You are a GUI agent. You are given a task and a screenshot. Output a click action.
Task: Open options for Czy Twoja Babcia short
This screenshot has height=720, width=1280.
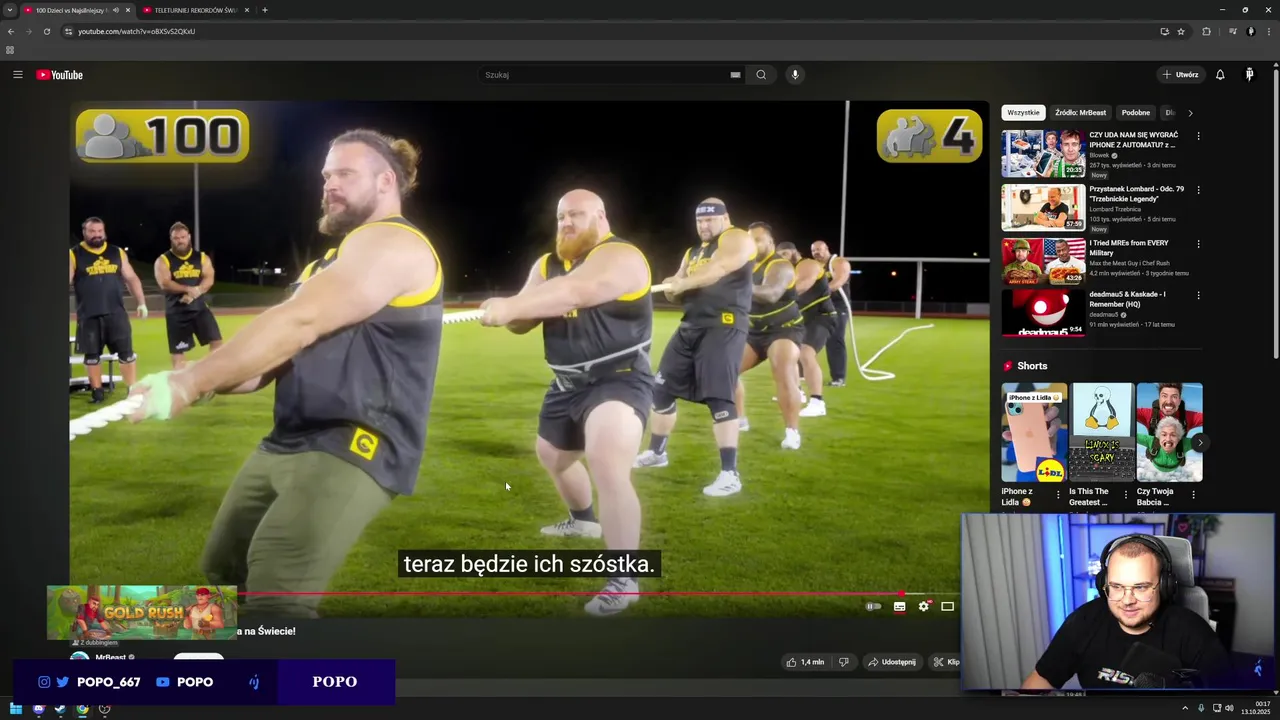click(x=1193, y=493)
